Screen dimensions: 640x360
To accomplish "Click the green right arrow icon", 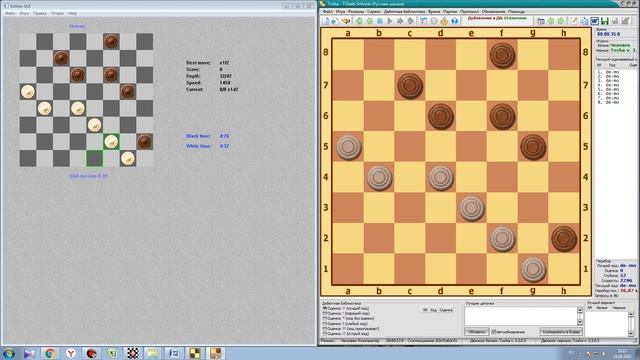I will pos(561,21).
